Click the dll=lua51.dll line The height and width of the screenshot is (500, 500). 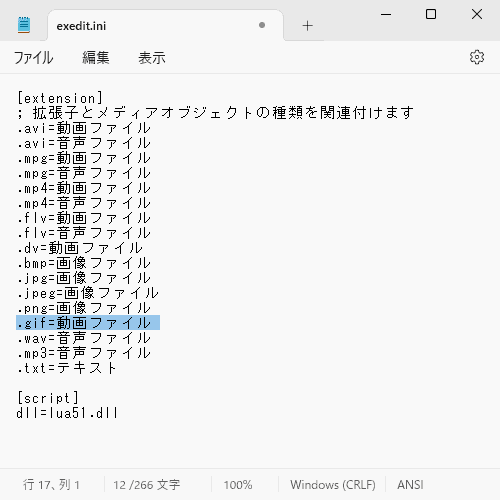point(67,413)
